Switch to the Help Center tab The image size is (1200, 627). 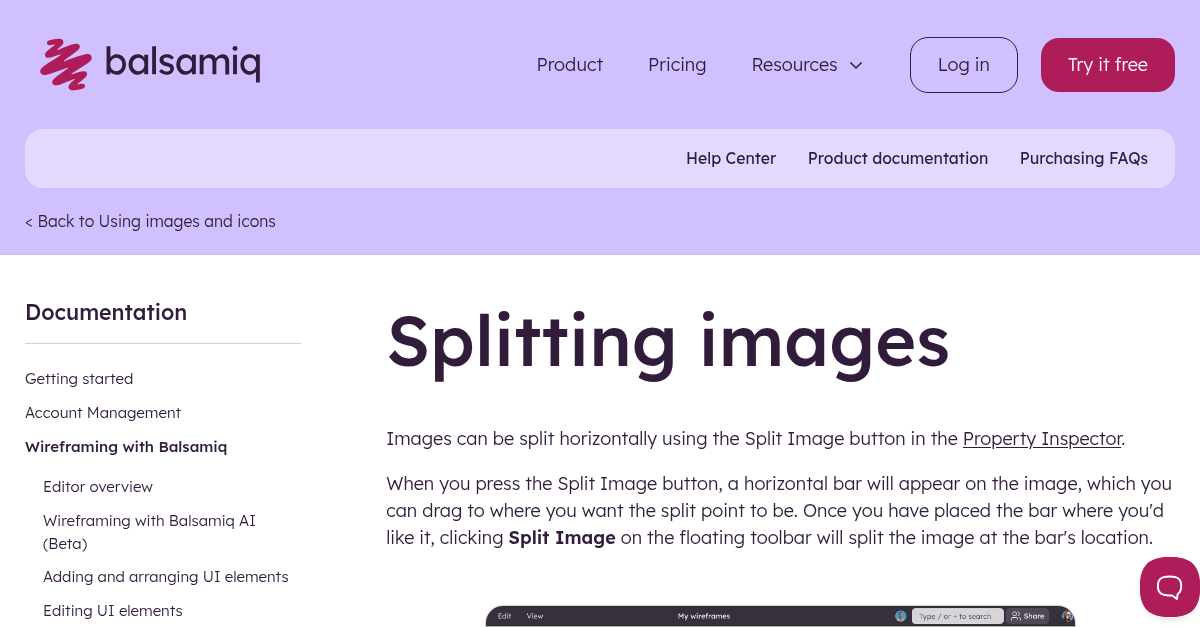coord(731,158)
